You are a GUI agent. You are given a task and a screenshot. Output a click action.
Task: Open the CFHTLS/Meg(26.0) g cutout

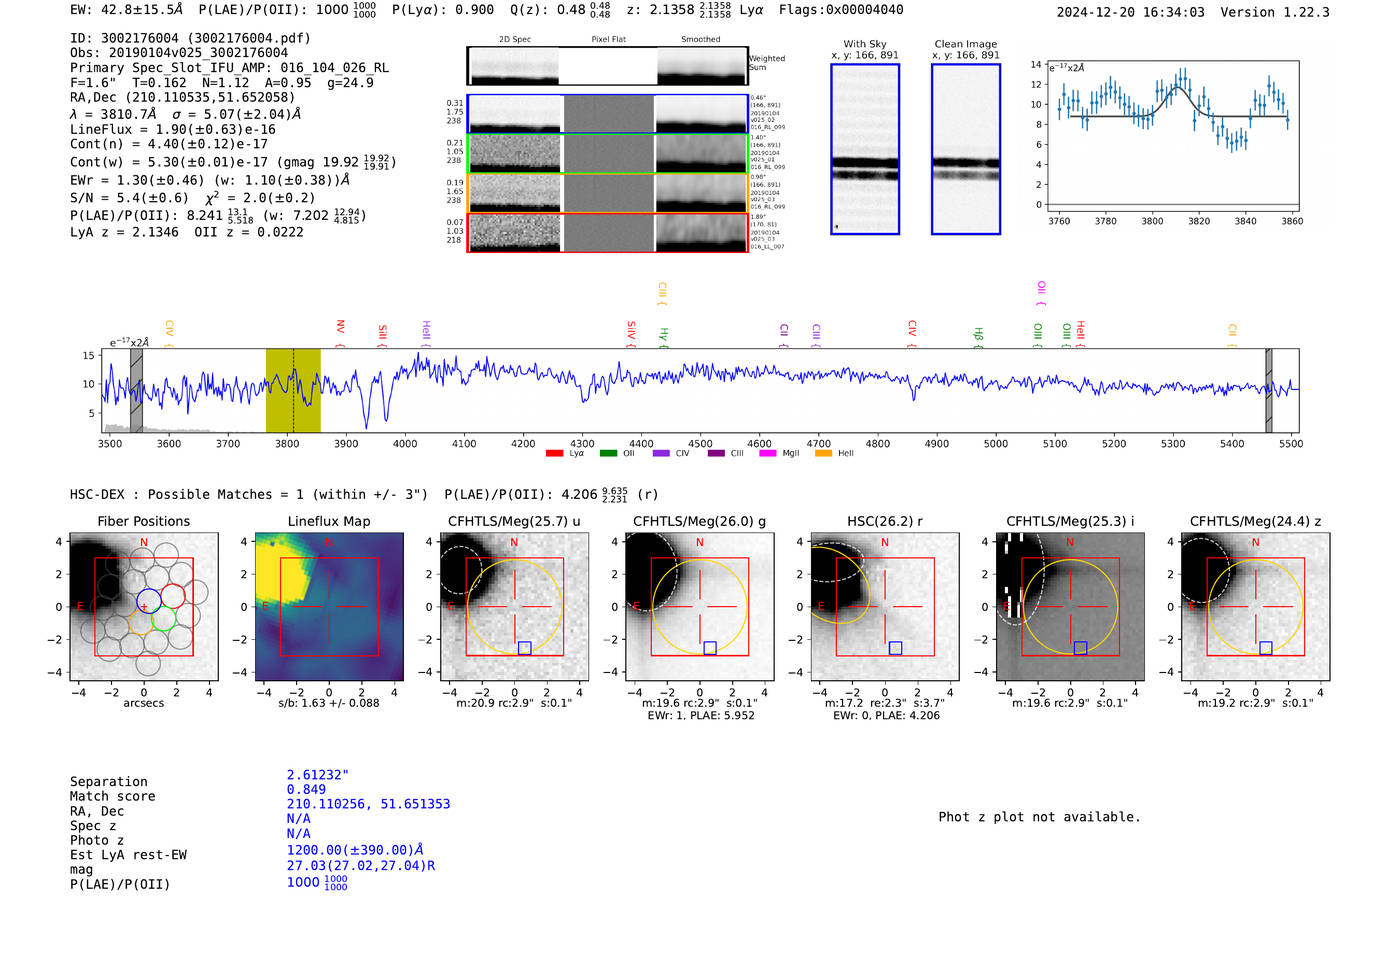[x=700, y=607]
